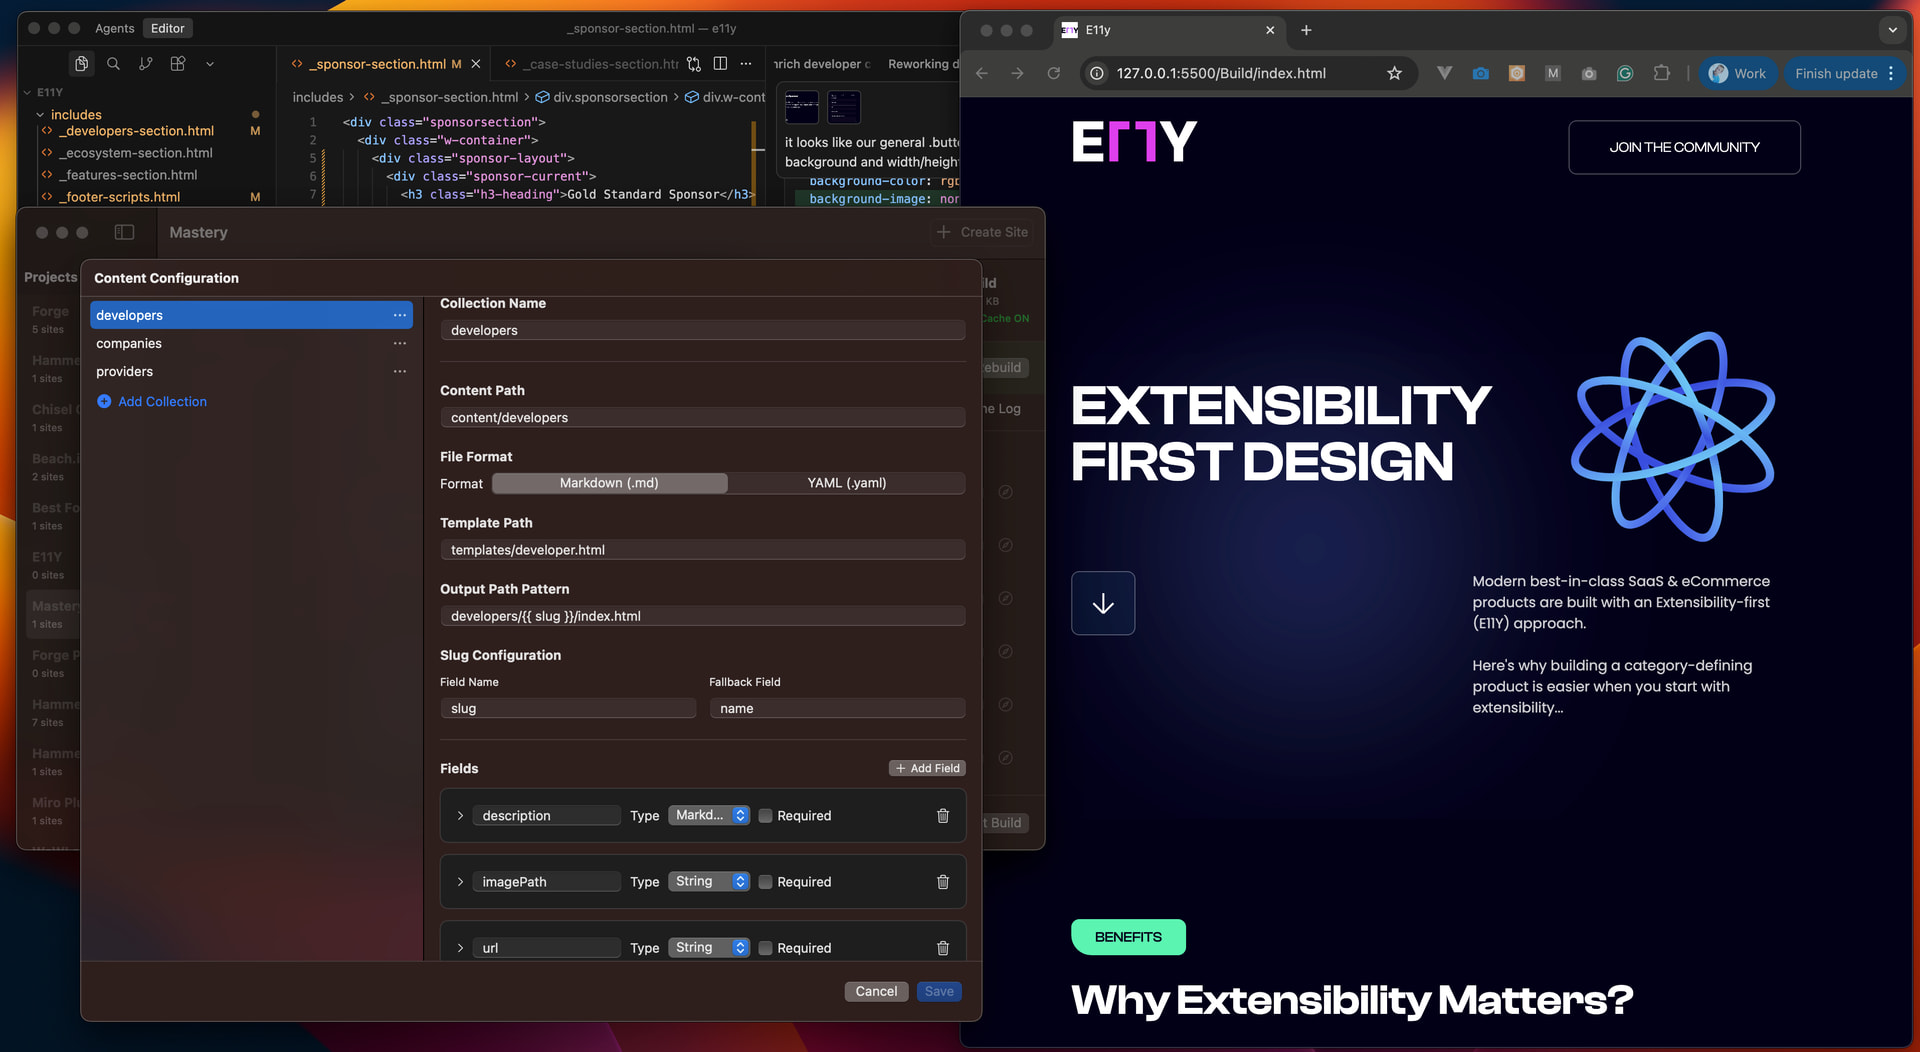This screenshot has height=1052, width=1920.
Task: Reload the browser page
Action: pos(1053,73)
